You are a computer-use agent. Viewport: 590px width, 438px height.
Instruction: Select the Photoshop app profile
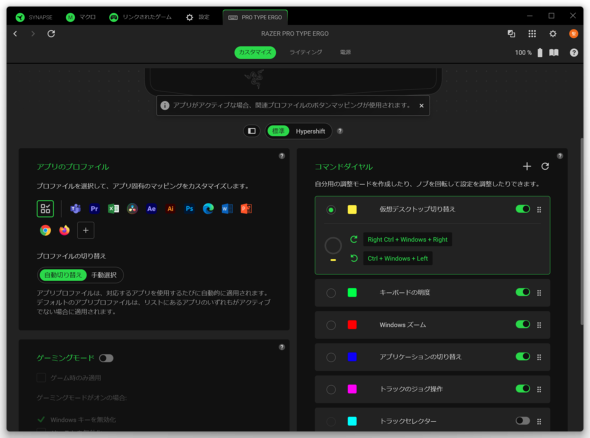[x=189, y=208]
